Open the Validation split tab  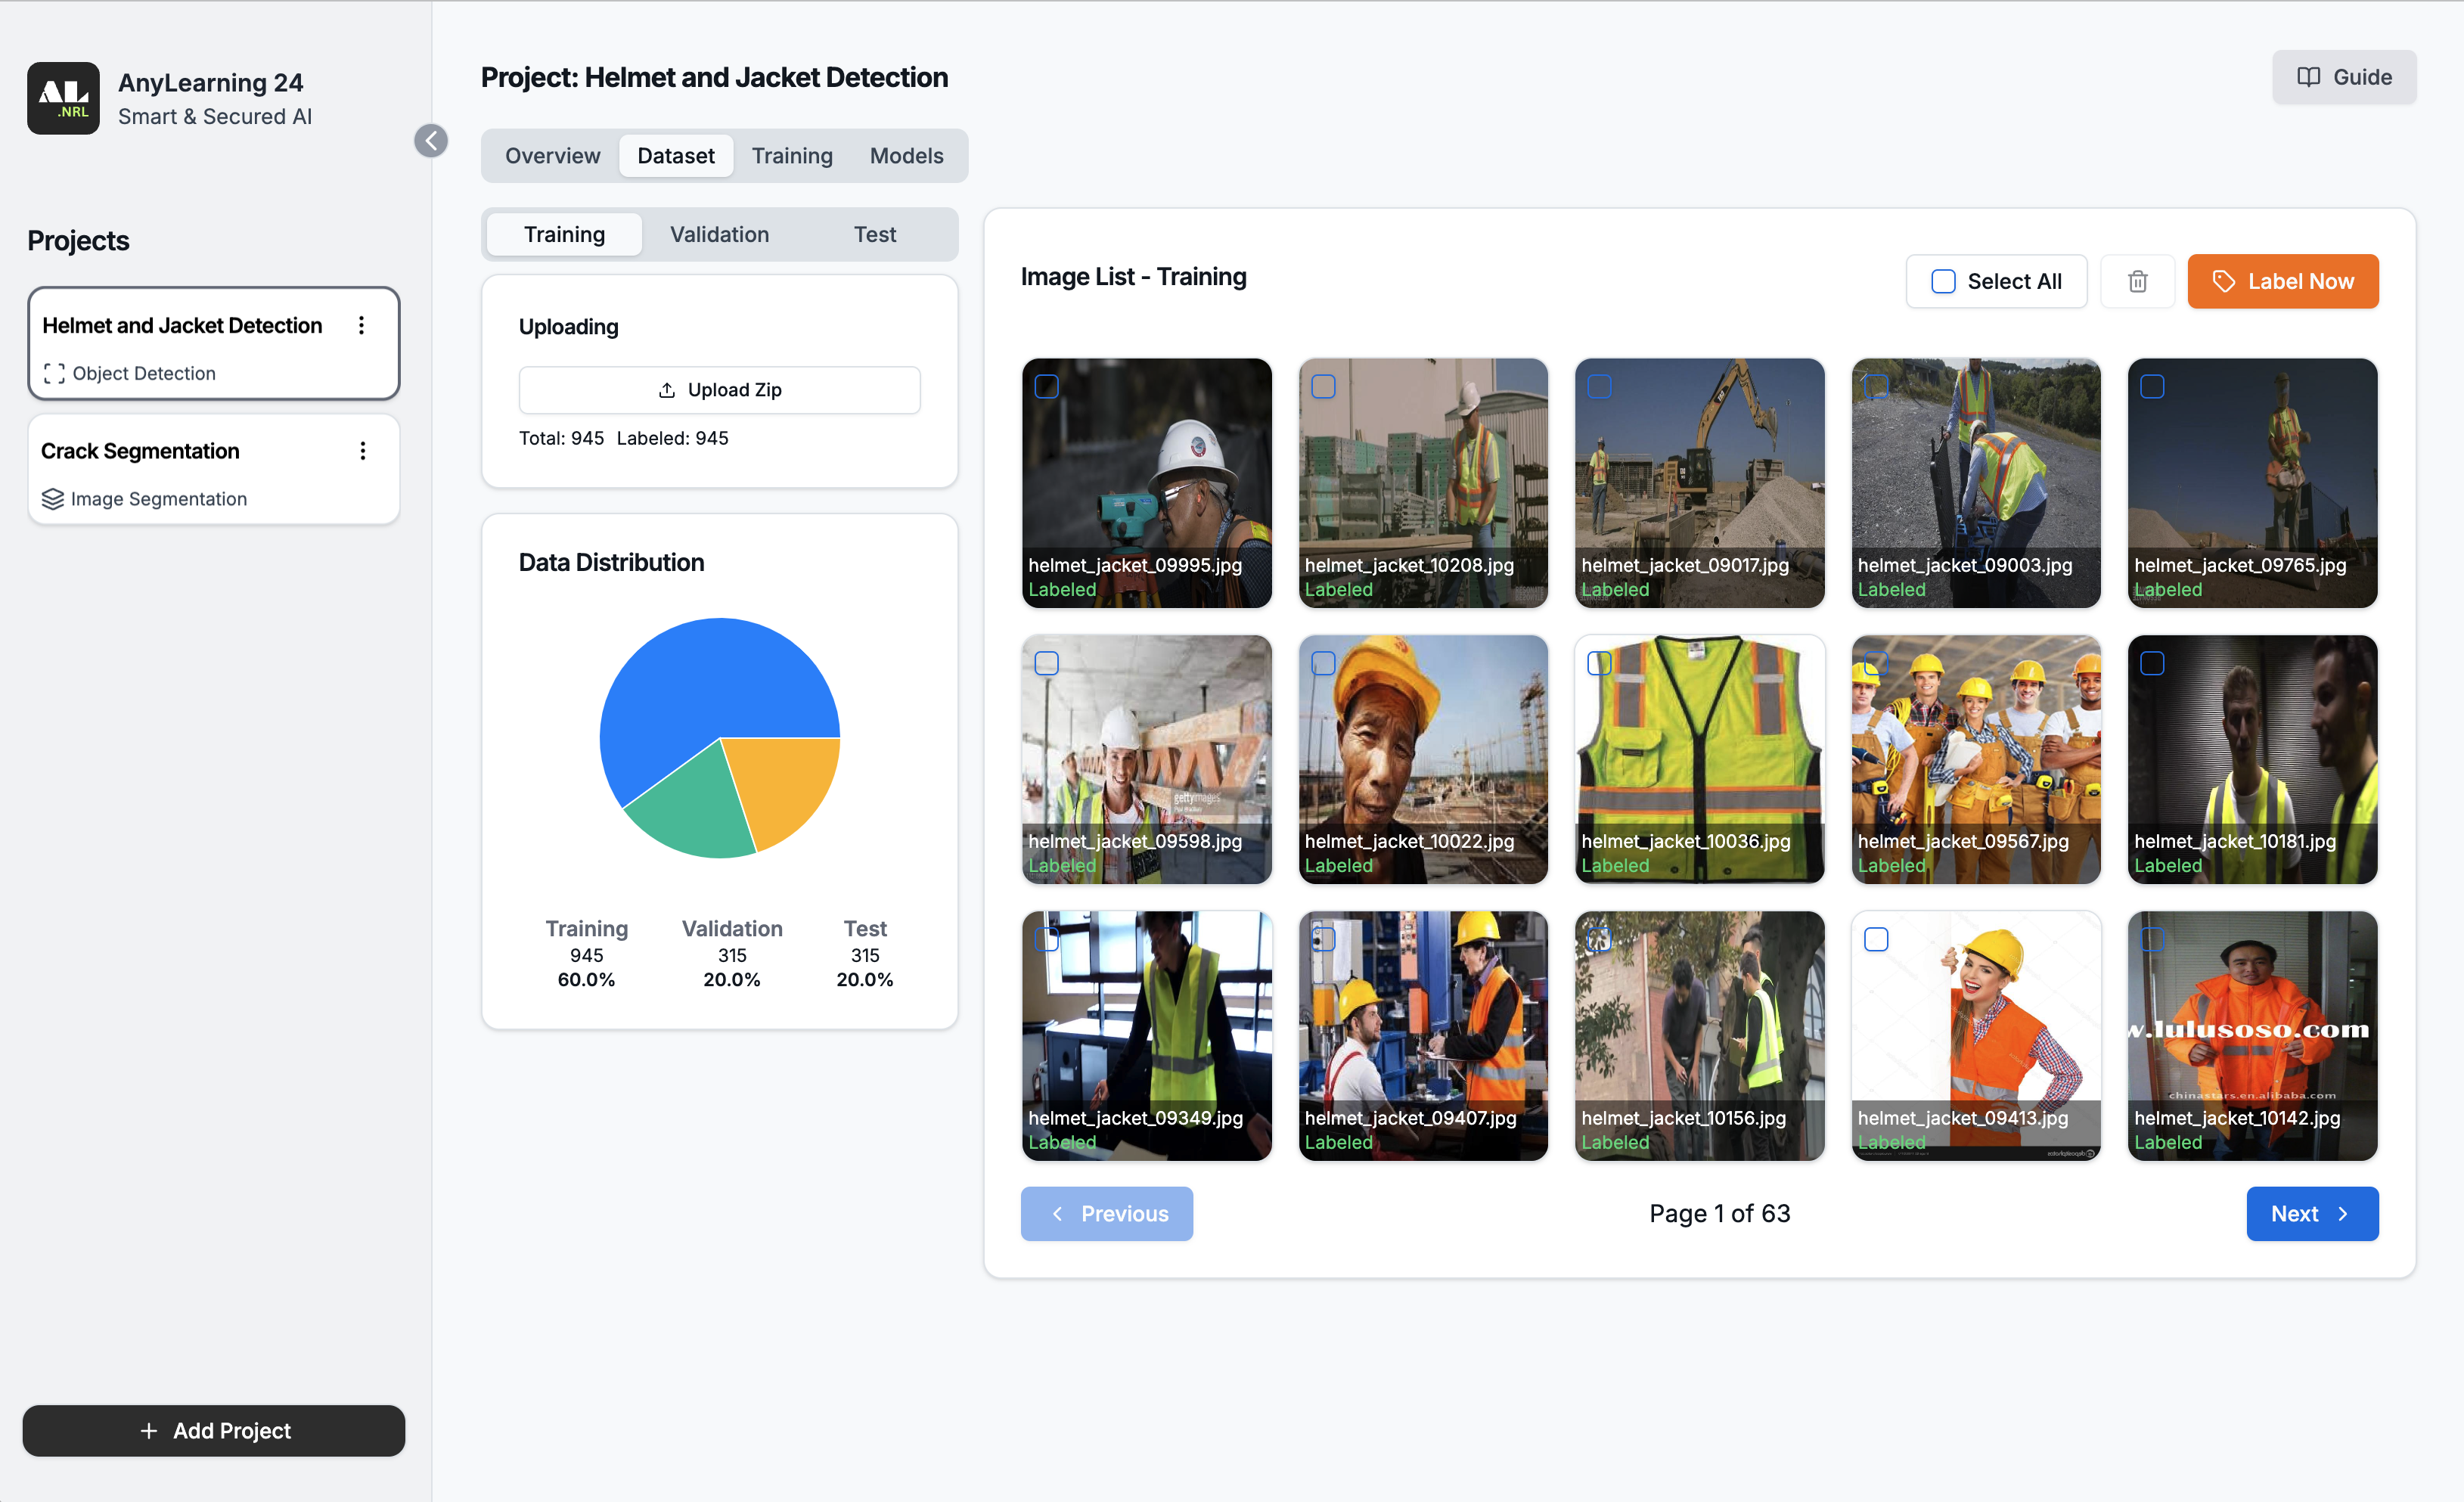(719, 234)
